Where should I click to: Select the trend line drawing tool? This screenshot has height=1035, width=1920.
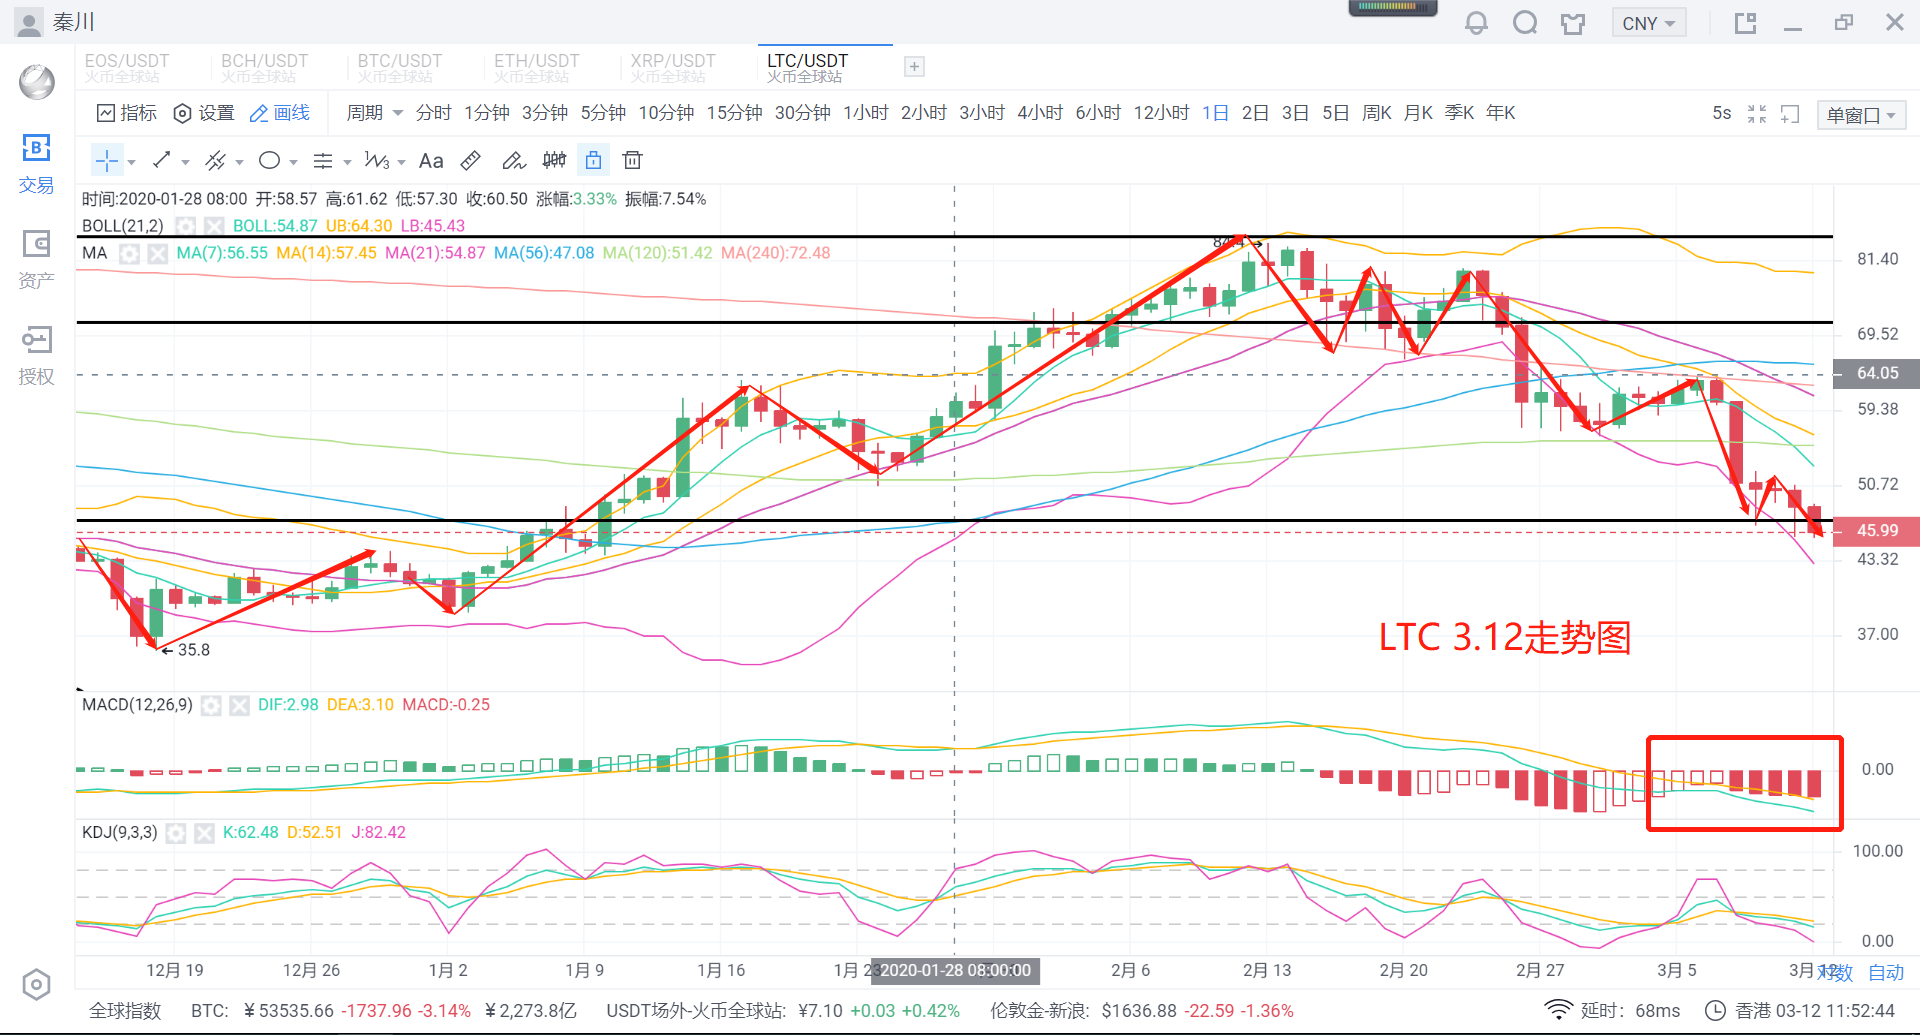click(x=162, y=160)
